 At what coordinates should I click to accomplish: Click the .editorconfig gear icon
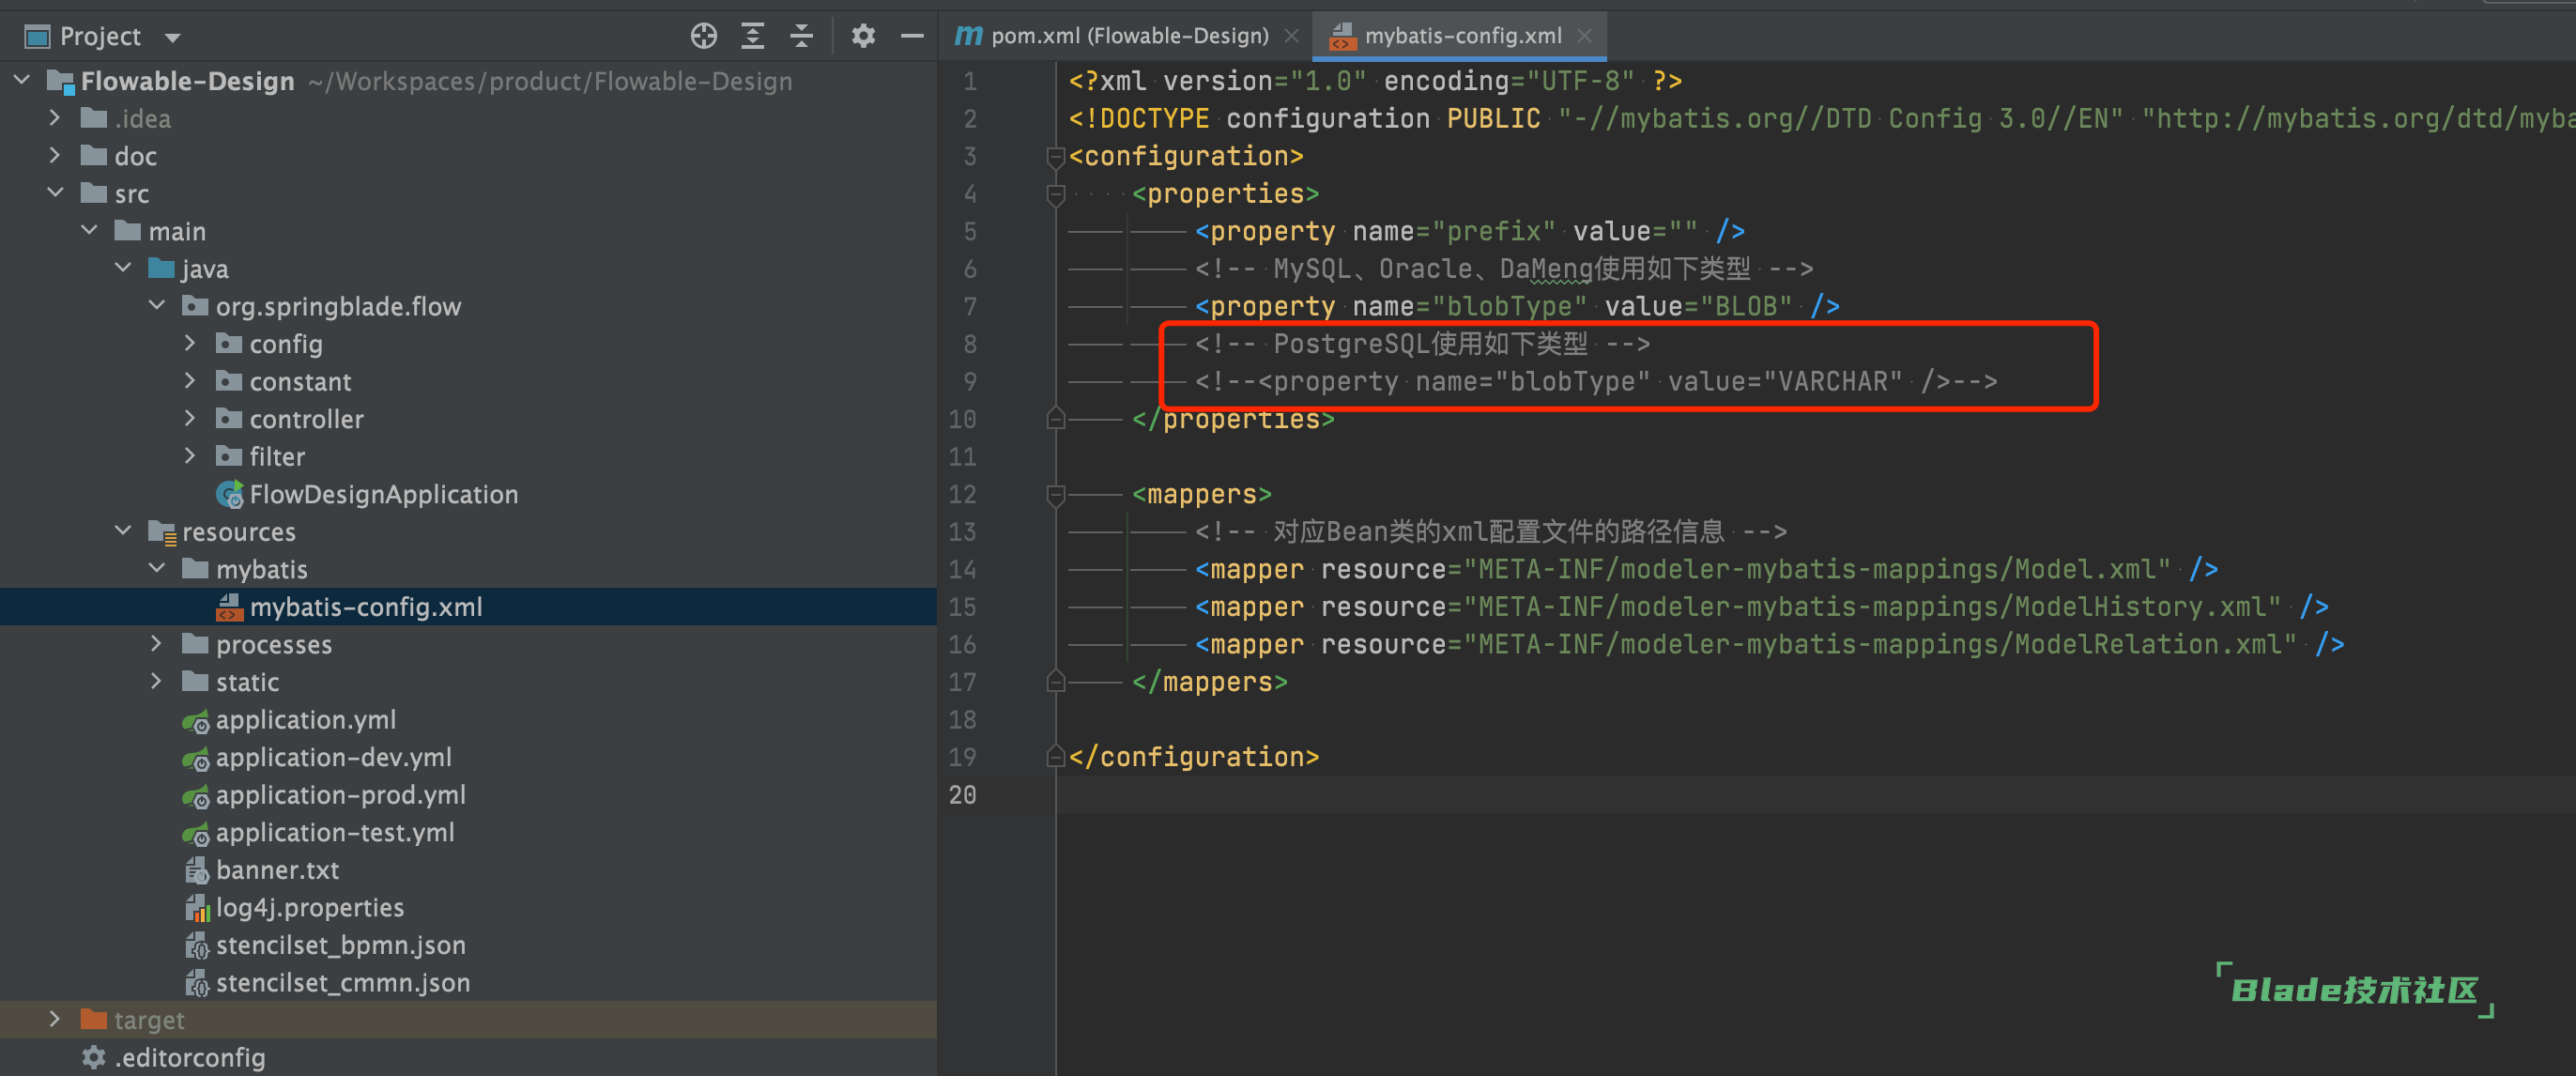click(93, 1057)
